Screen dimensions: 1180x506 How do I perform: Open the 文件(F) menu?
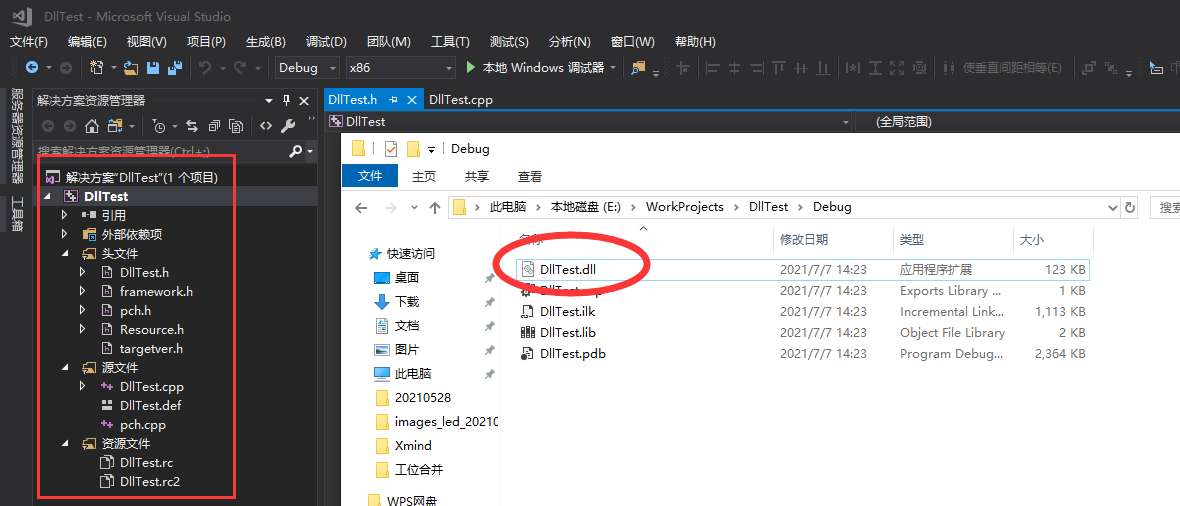29,41
